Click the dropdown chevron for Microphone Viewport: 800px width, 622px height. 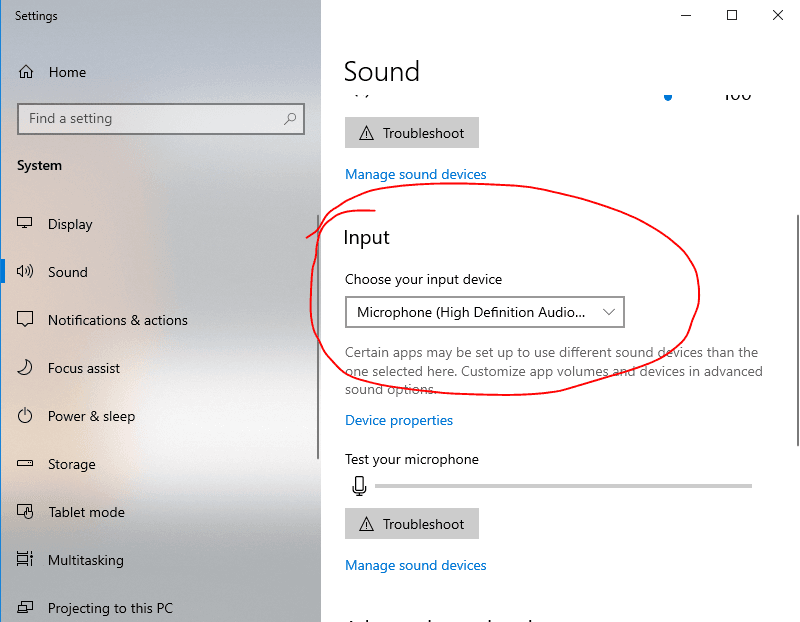point(609,312)
